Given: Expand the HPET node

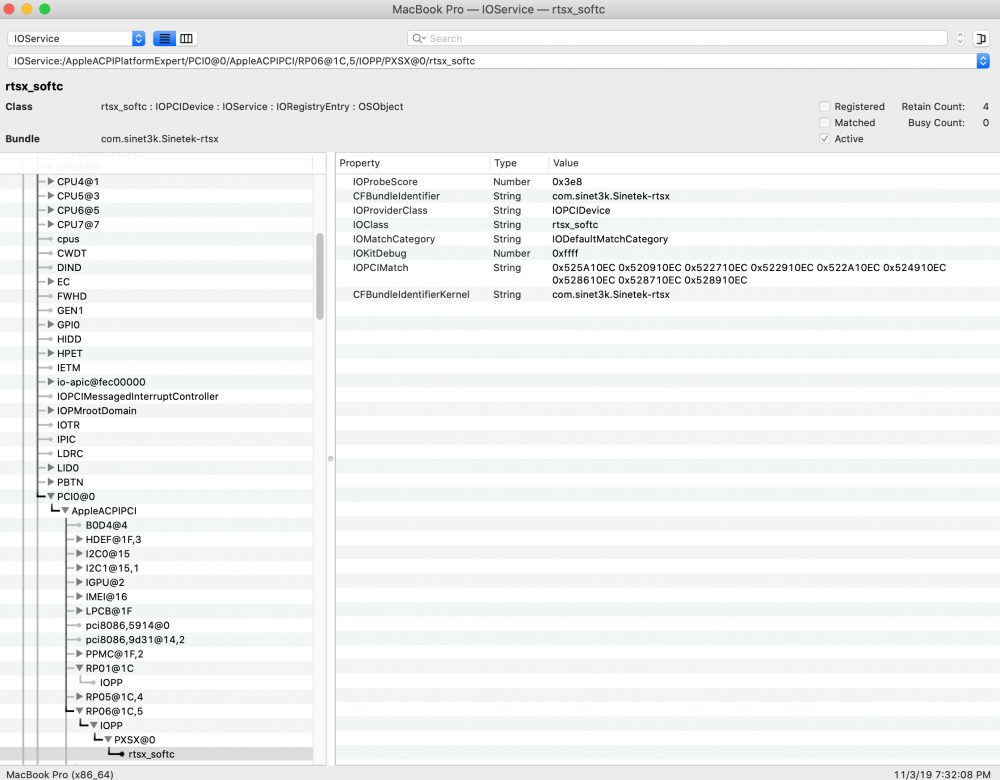Looking at the screenshot, I should point(50,353).
